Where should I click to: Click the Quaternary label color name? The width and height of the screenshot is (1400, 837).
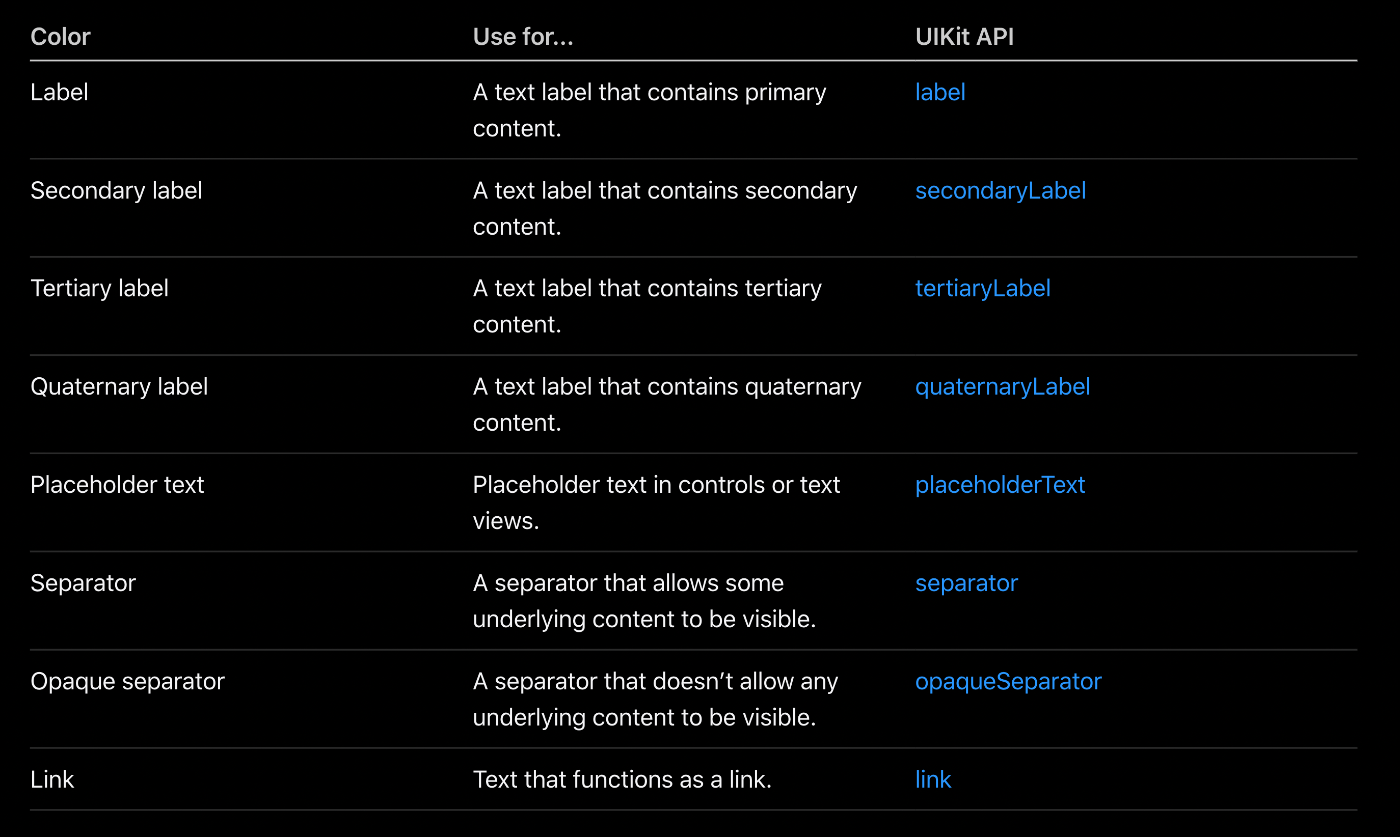119,386
